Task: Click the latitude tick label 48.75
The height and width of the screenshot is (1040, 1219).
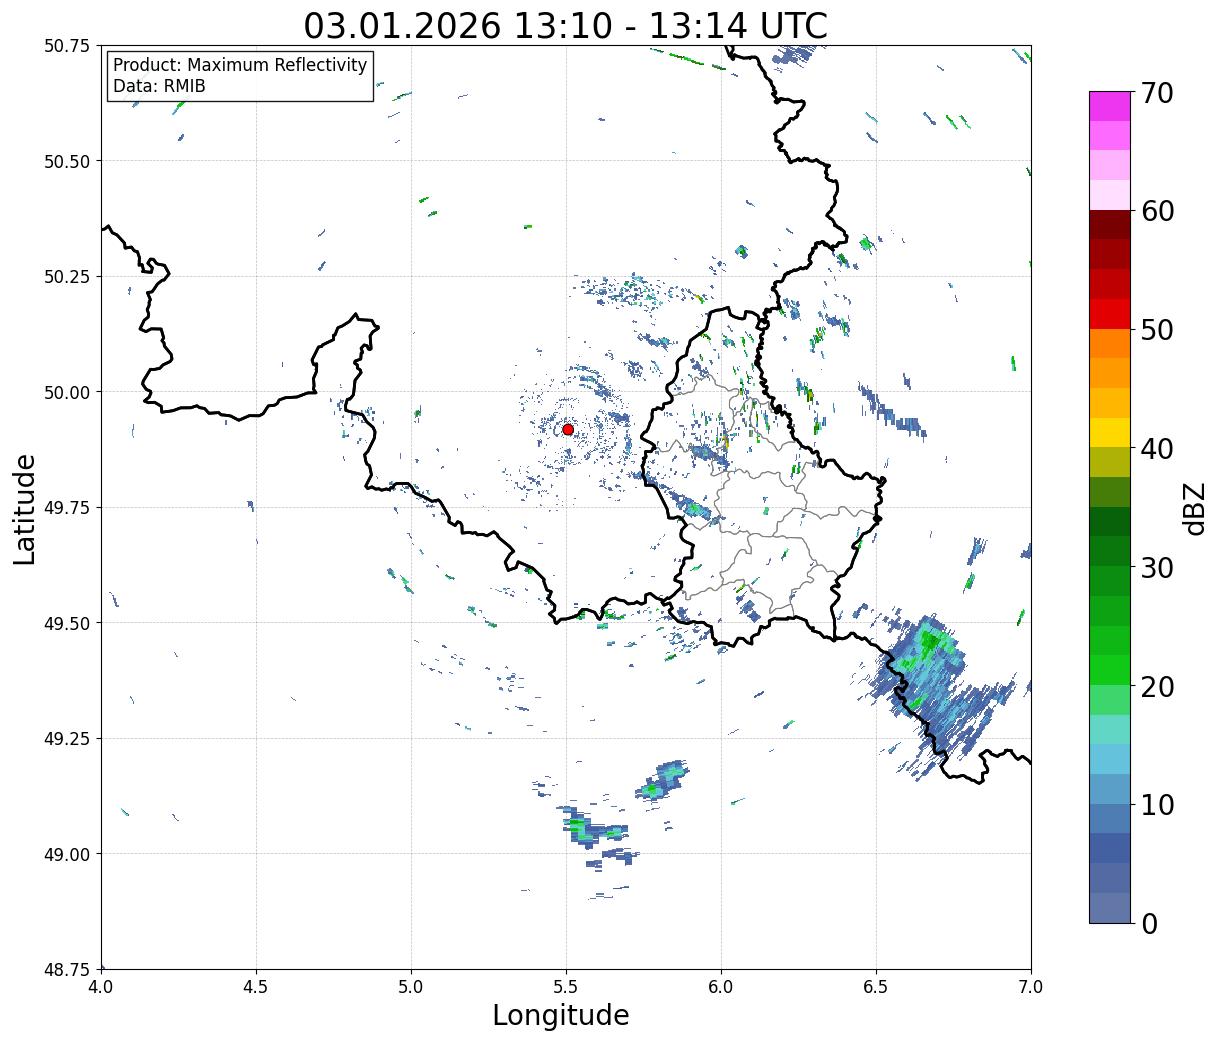Action: [66, 969]
